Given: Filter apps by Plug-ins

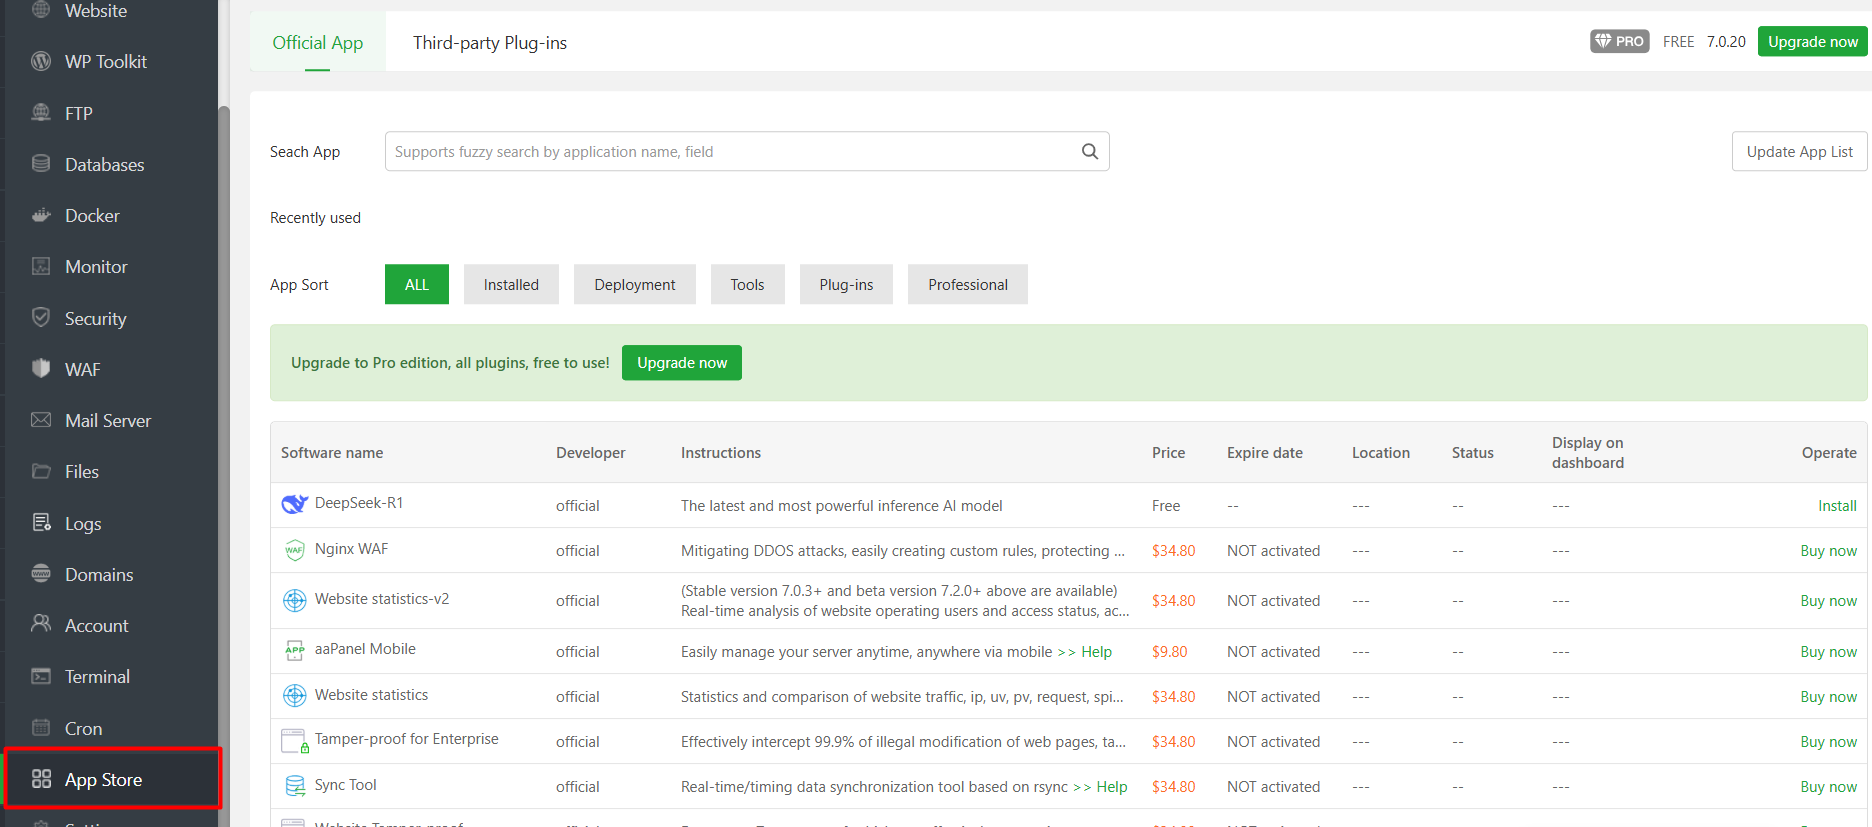Looking at the screenshot, I should click(846, 284).
